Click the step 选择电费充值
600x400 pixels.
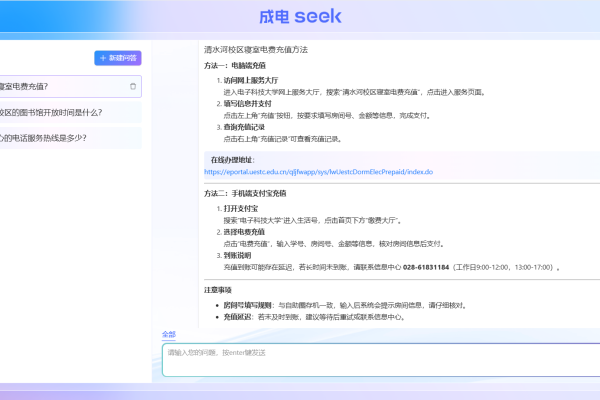[x=244, y=232]
